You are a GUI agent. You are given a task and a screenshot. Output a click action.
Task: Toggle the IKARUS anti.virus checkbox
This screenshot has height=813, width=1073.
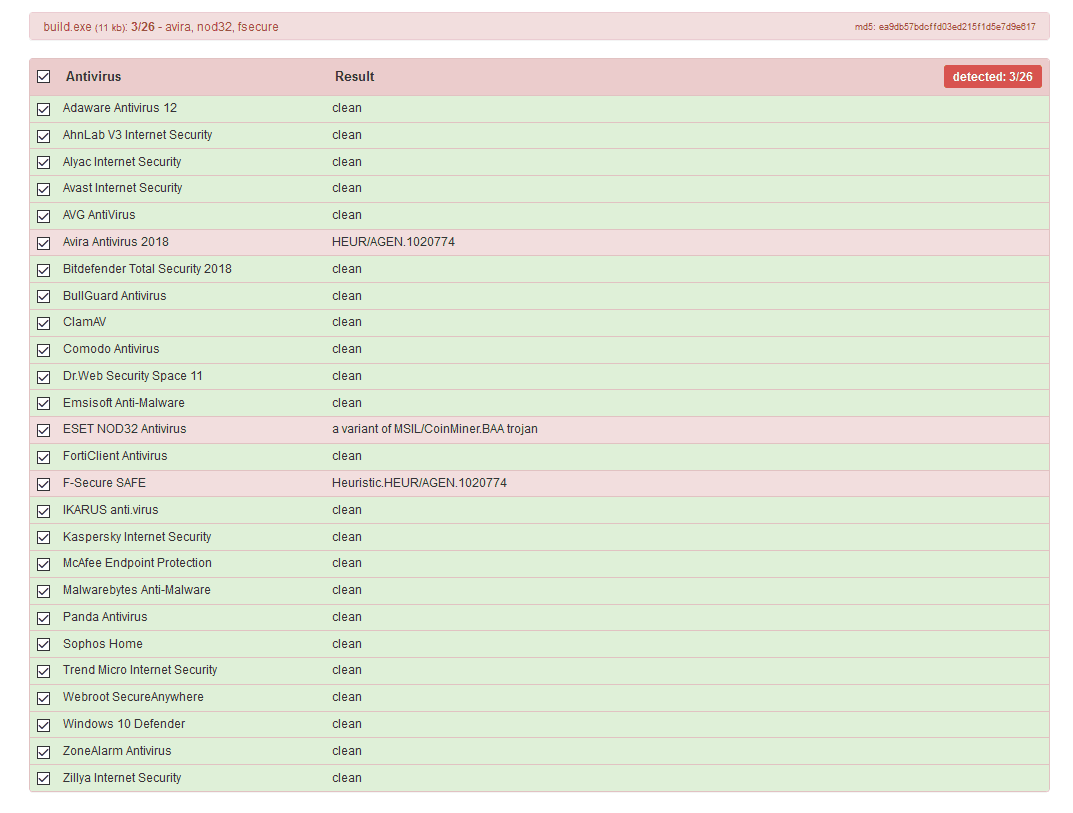44,511
